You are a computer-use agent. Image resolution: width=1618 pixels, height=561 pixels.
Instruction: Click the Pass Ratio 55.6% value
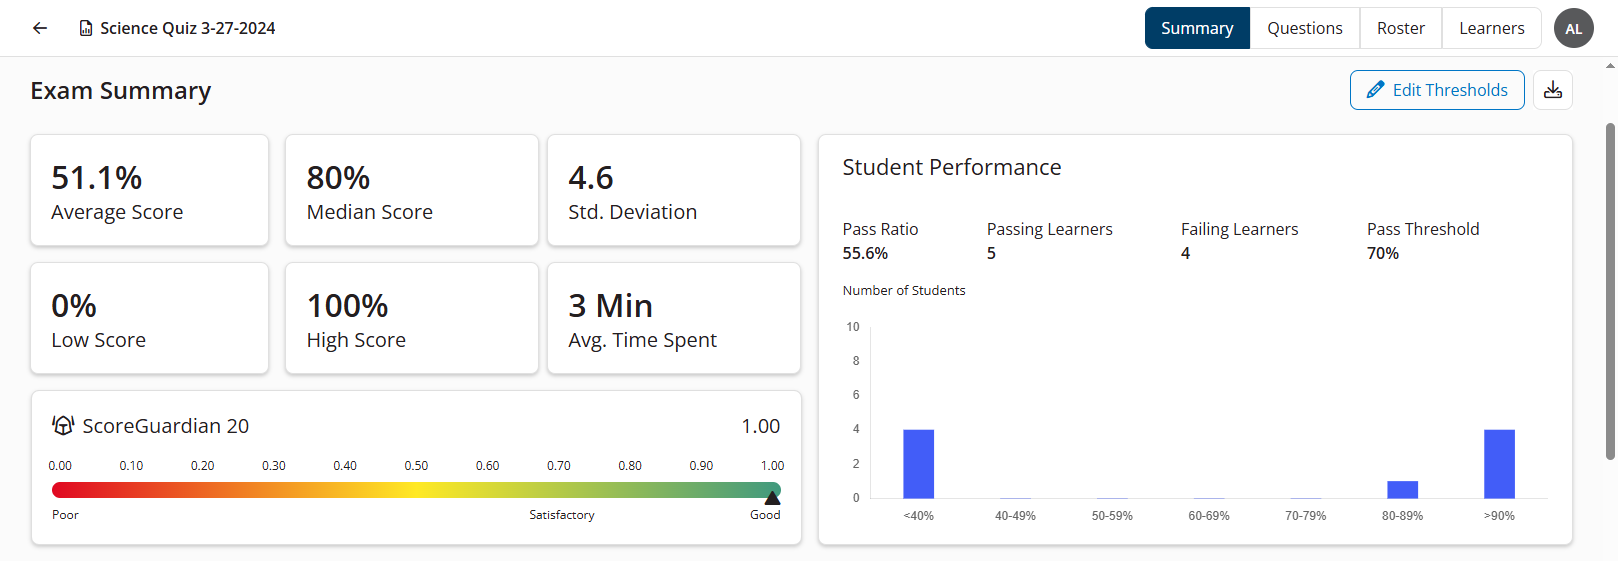click(865, 253)
